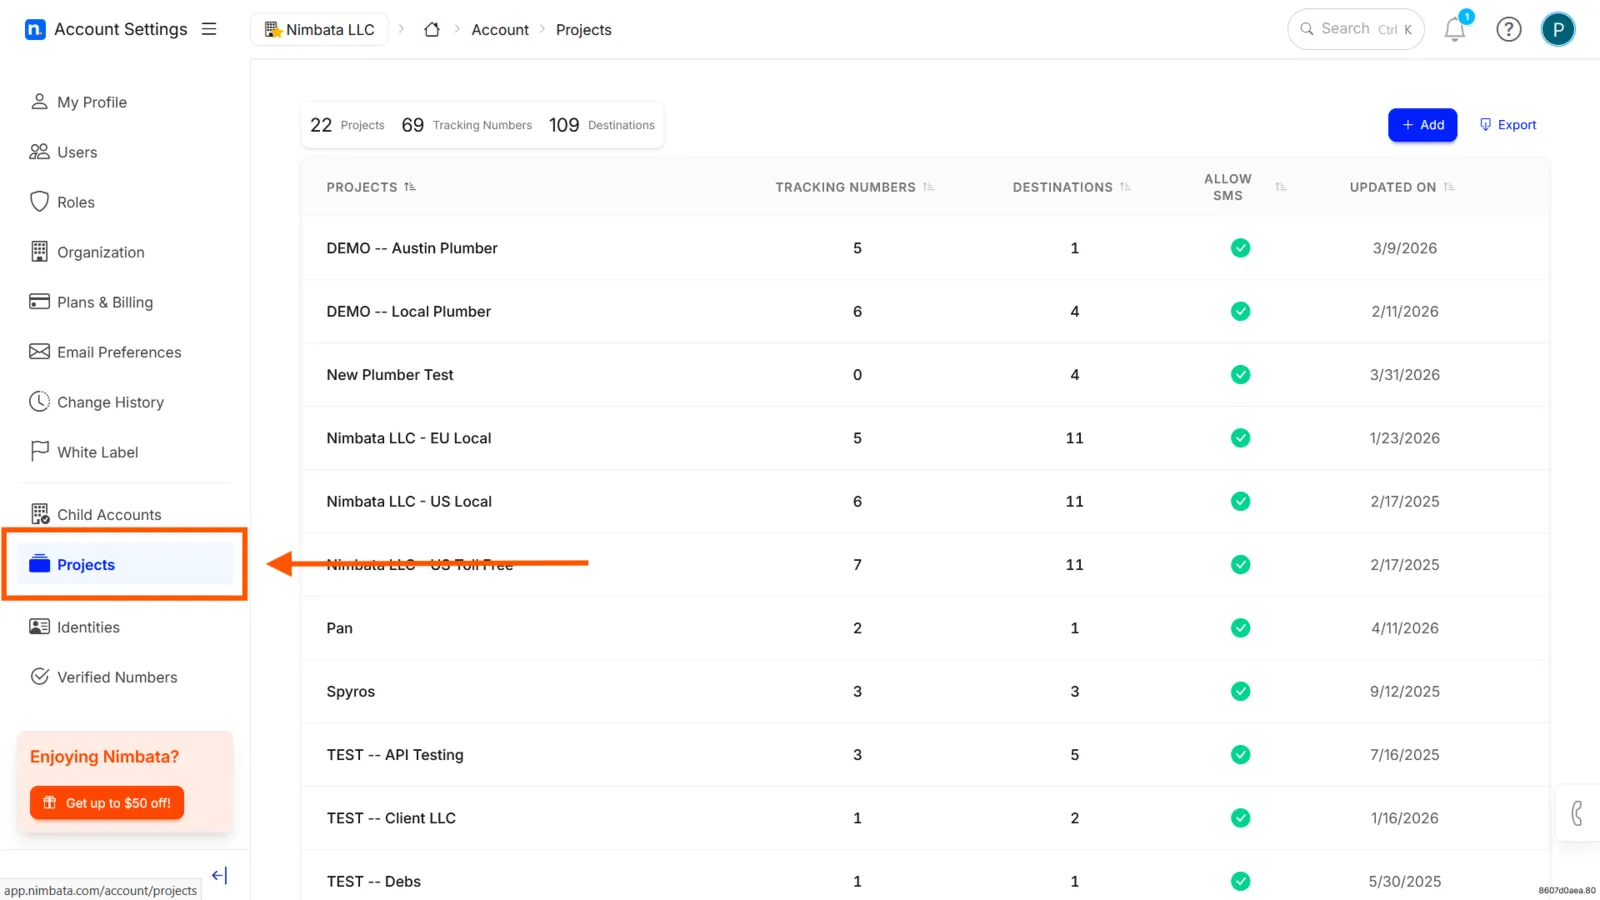Open the notifications bell

click(x=1455, y=29)
